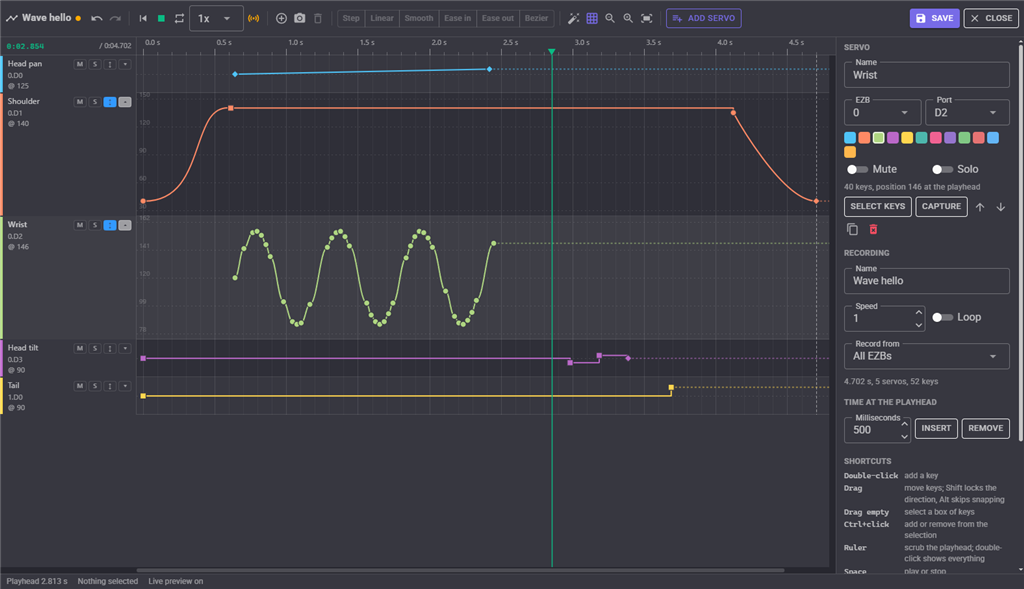Mute the Tail track (M)
This screenshot has width=1024, height=589.
tap(80, 387)
